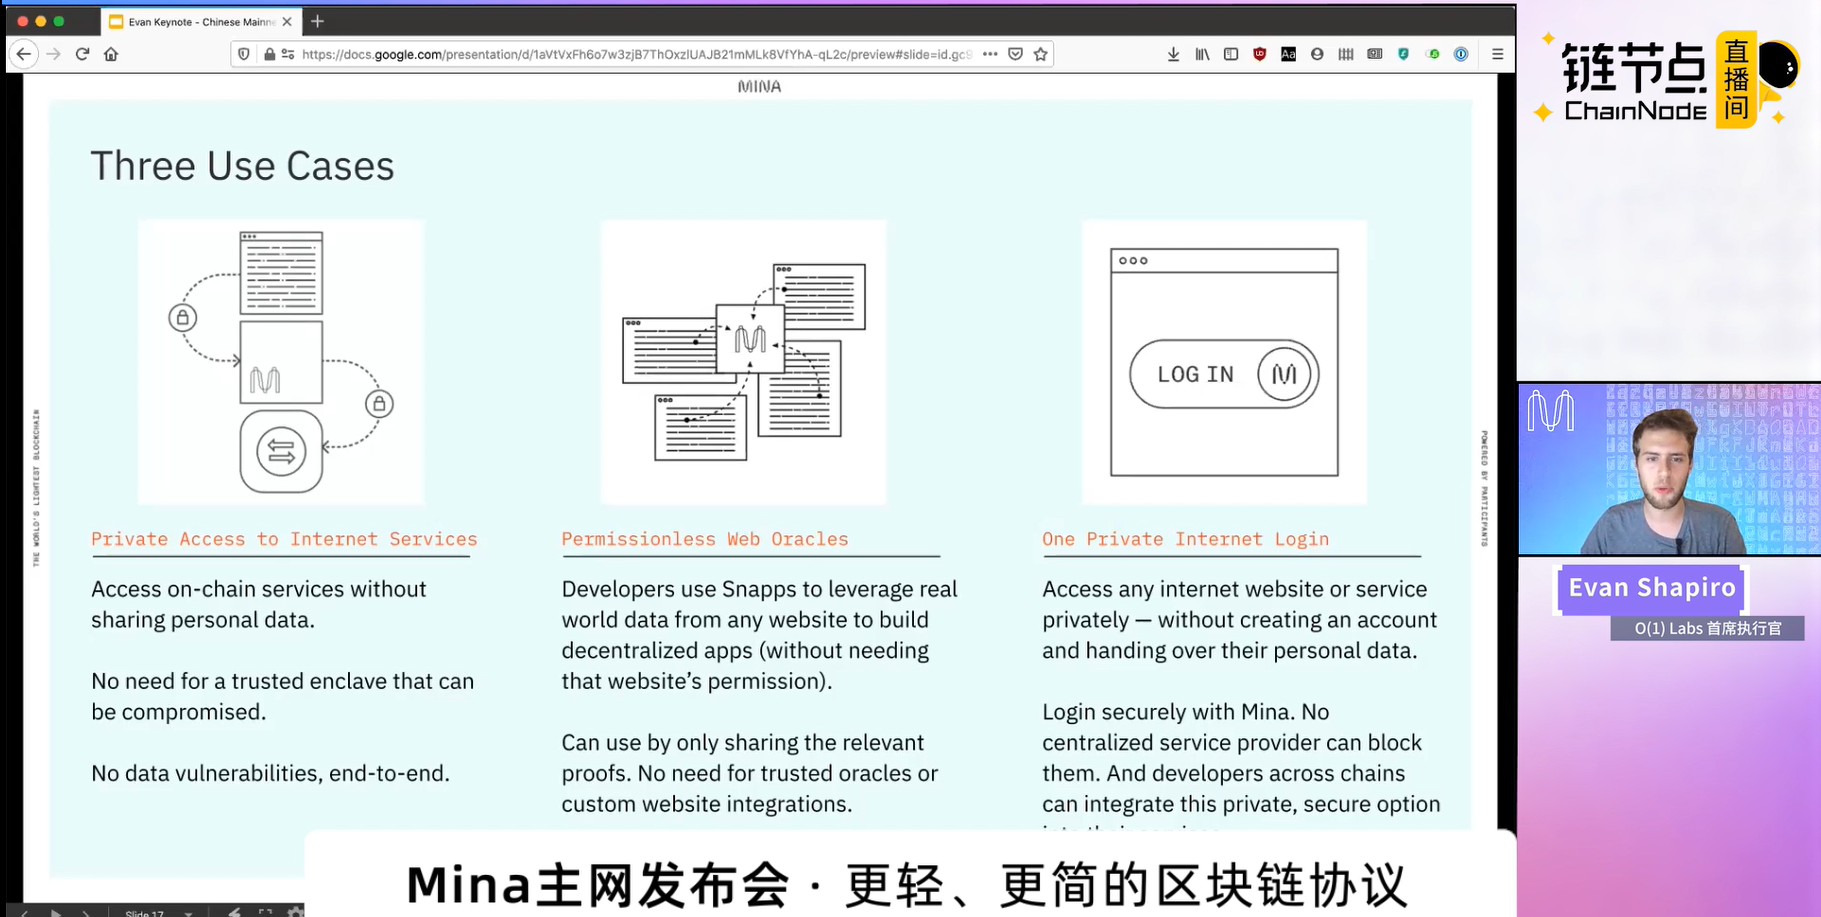
Task: Close the Evan Keynote tab
Action: (x=287, y=21)
